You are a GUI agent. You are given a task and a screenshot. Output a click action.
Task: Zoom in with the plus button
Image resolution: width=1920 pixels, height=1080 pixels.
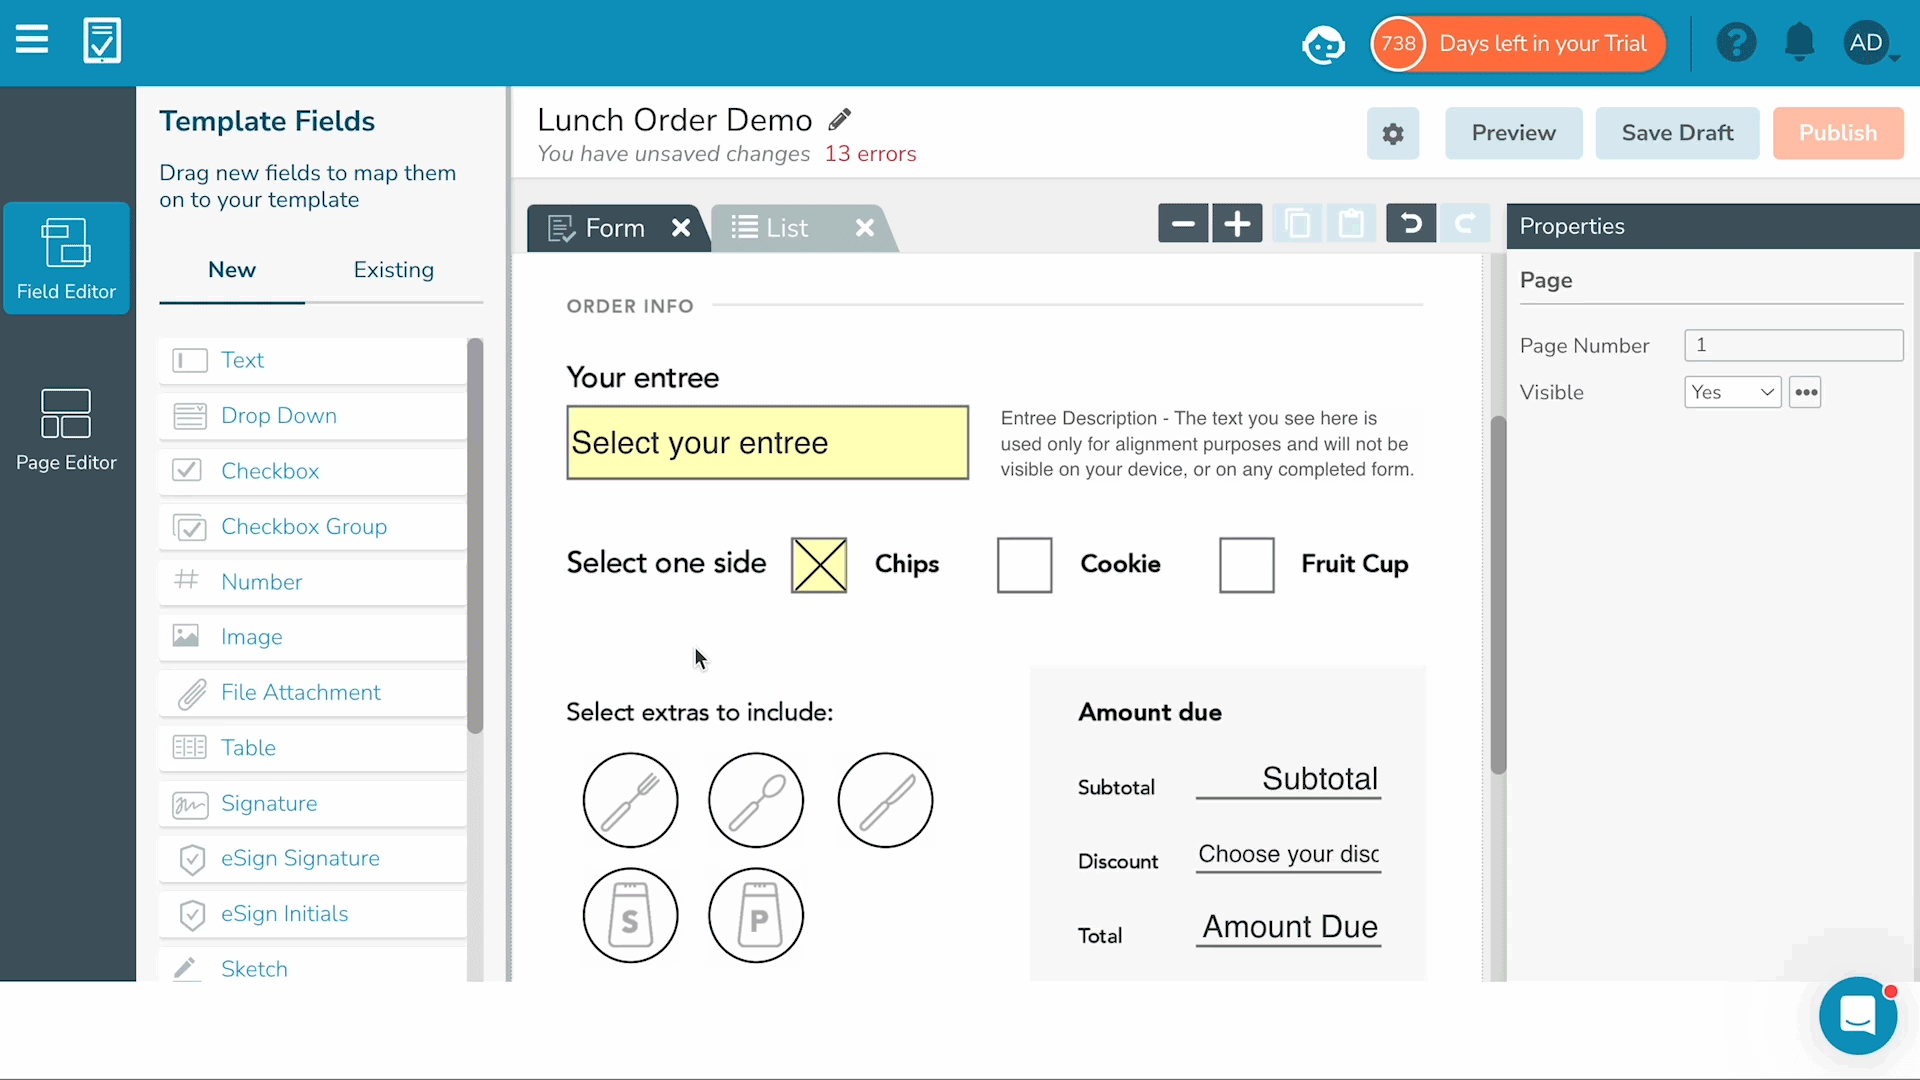coord(1237,224)
